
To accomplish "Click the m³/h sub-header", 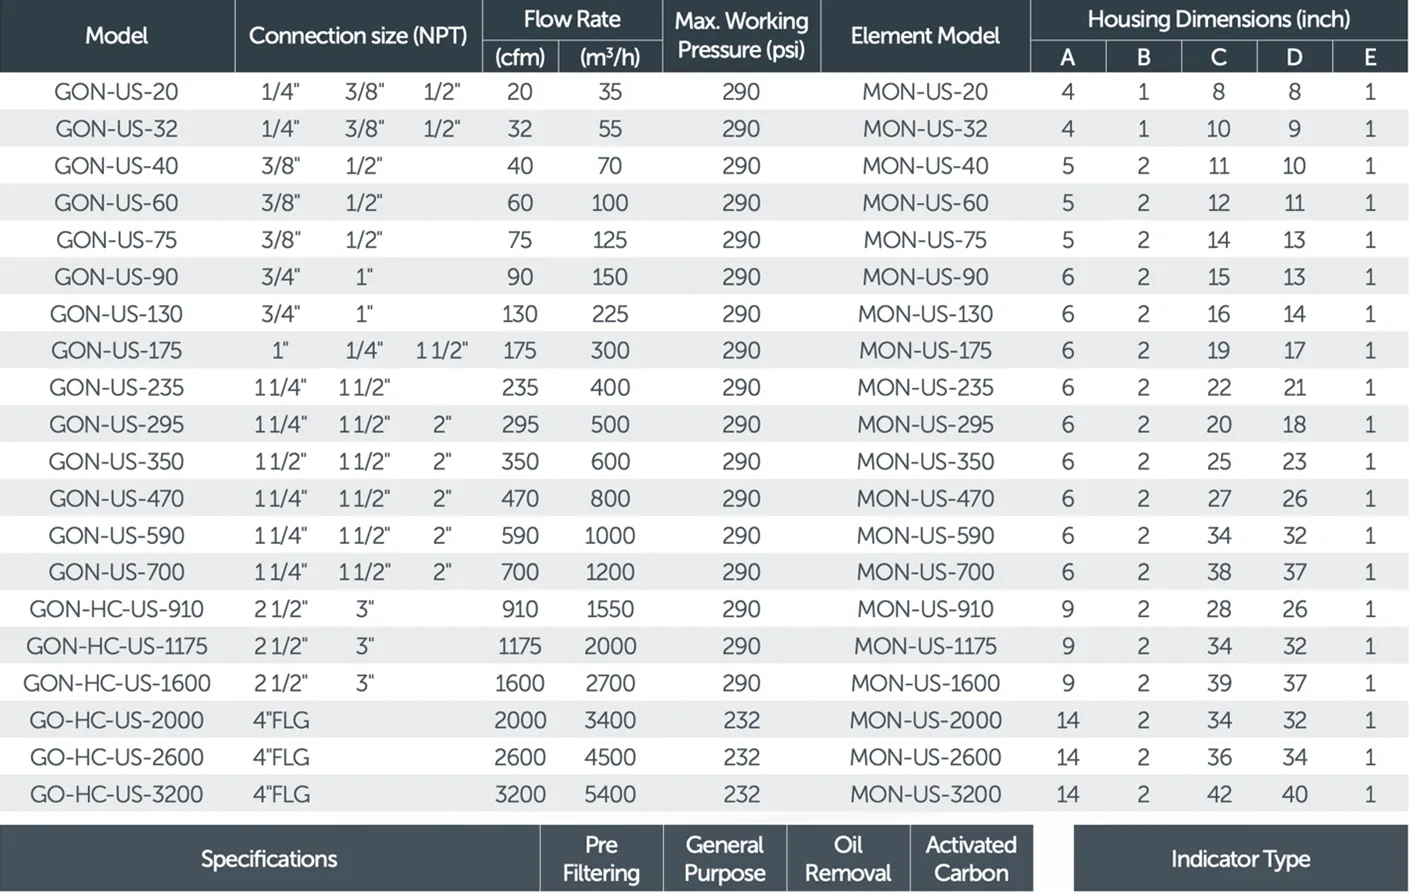I will [x=610, y=57].
